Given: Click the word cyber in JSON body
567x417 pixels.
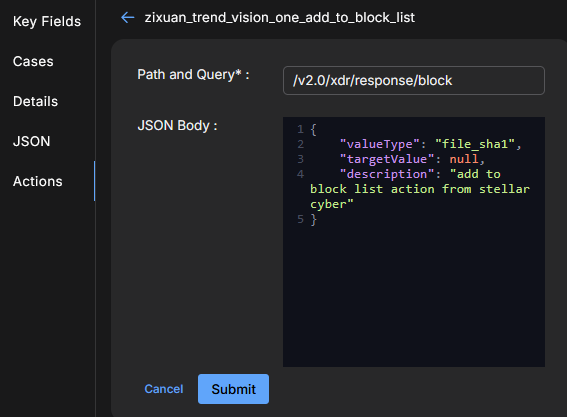Looking at the screenshot, I should tap(328, 204).
